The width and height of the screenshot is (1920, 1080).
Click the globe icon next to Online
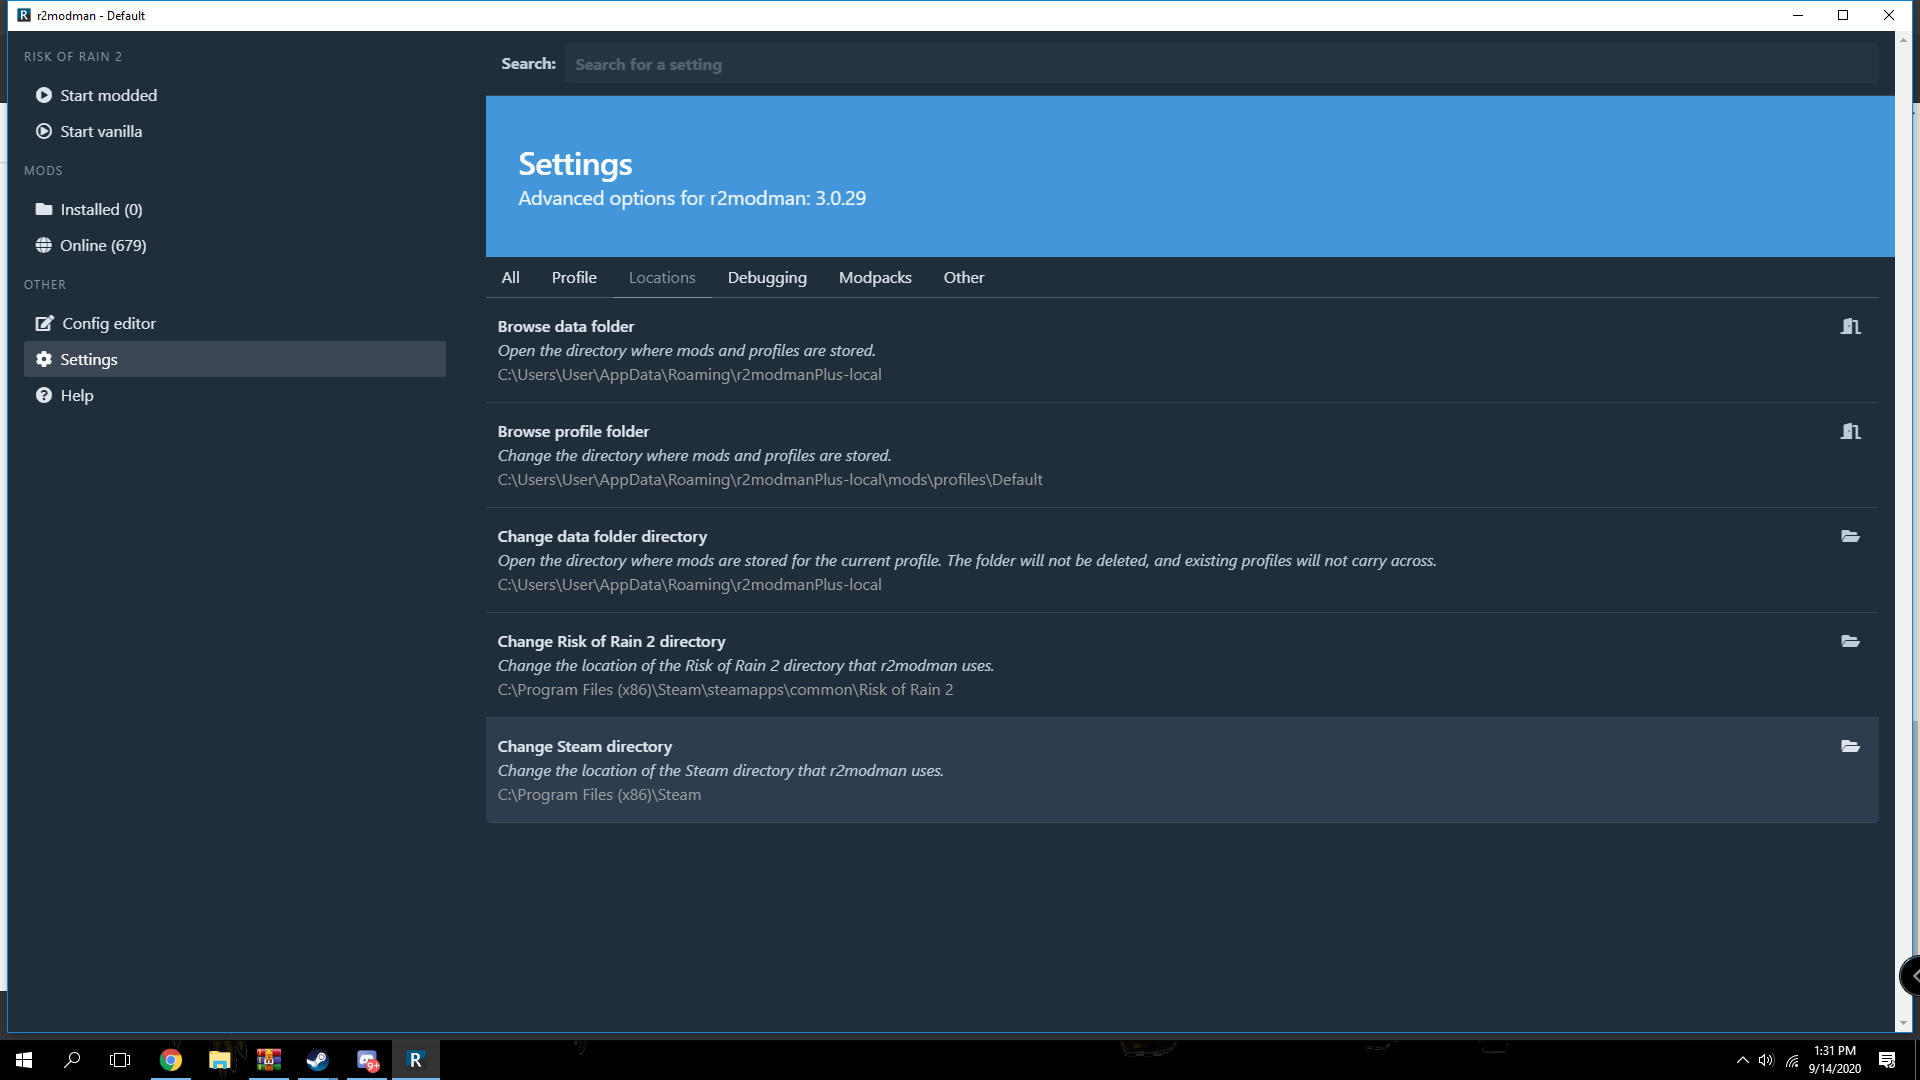coord(44,245)
